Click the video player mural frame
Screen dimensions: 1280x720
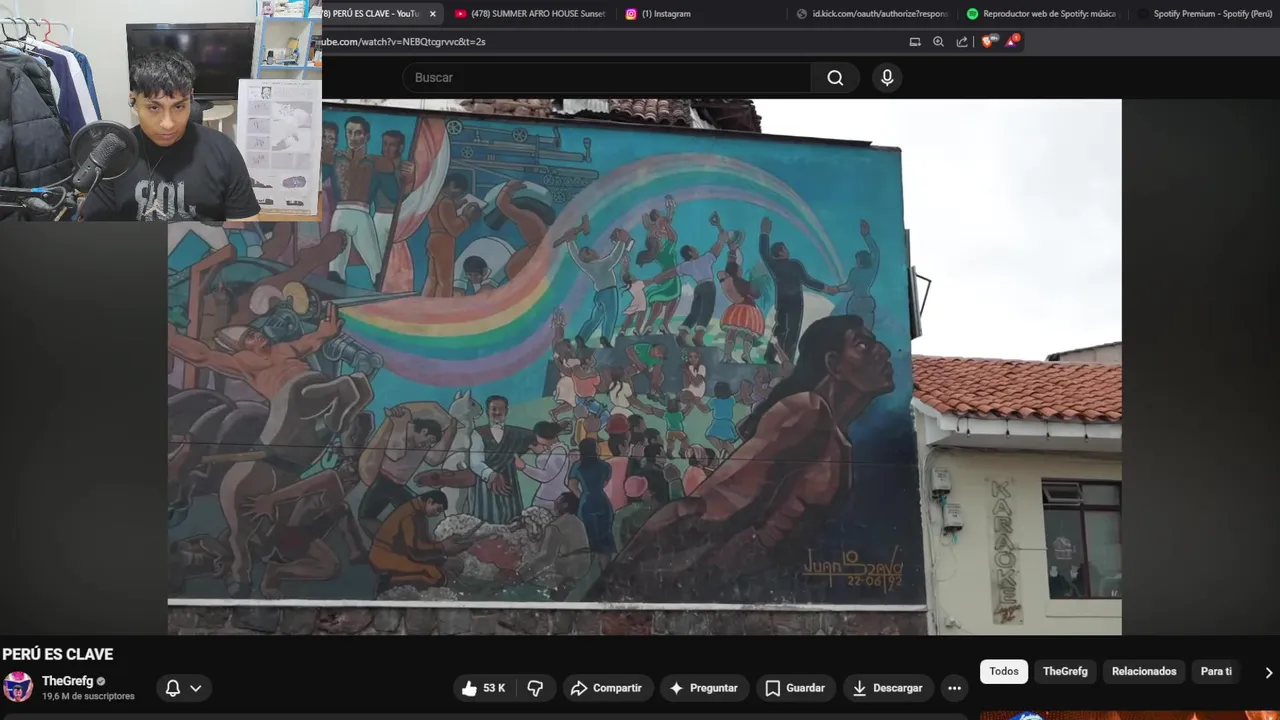(x=644, y=367)
